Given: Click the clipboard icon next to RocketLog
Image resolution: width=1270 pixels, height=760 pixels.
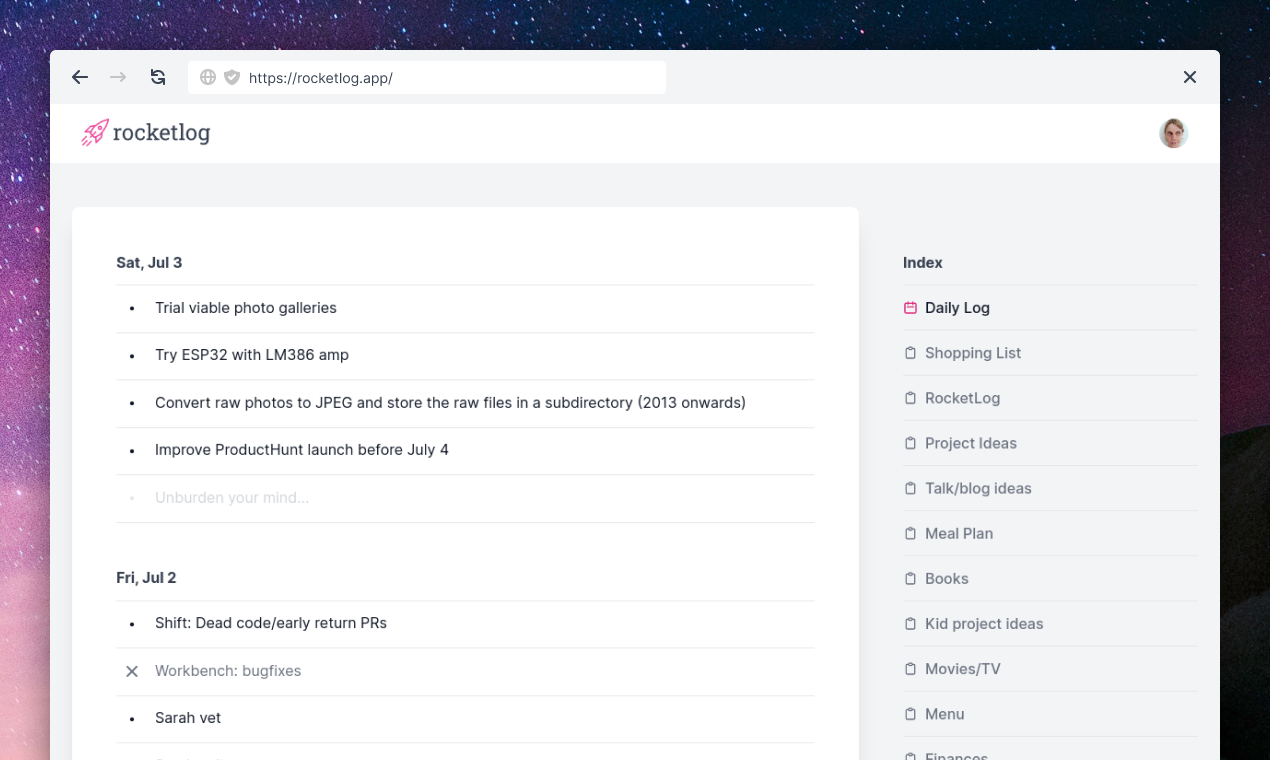Looking at the screenshot, I should click(x=910, y=398).
